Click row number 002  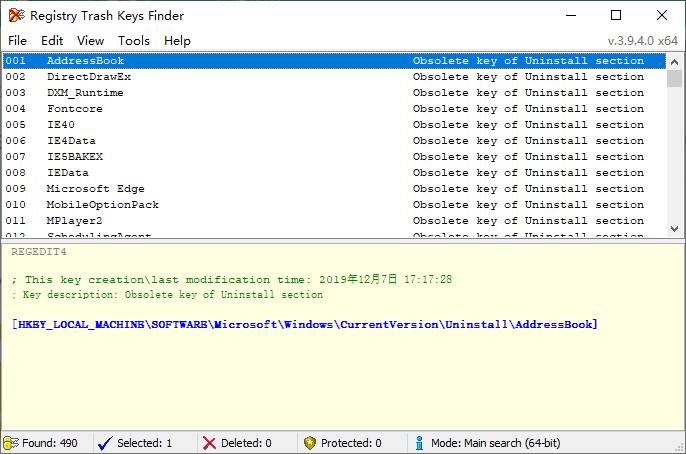pos(15,77)
